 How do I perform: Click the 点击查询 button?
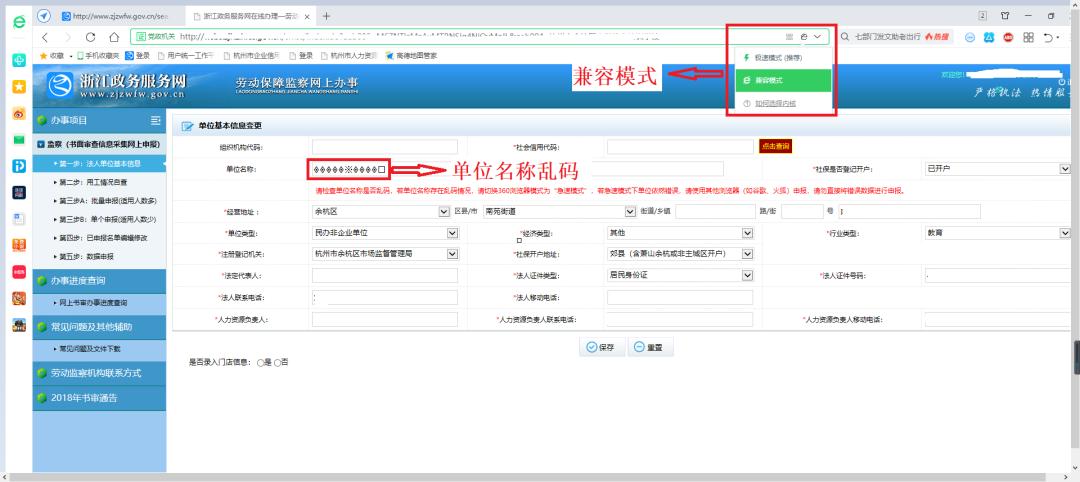[x=775, y=146]
